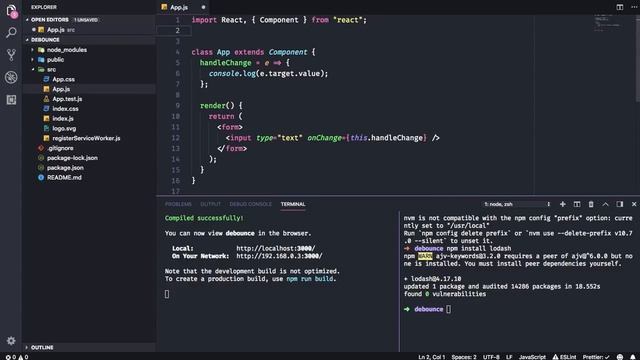
Task: Move panel to the side
Action: [620, 204]
